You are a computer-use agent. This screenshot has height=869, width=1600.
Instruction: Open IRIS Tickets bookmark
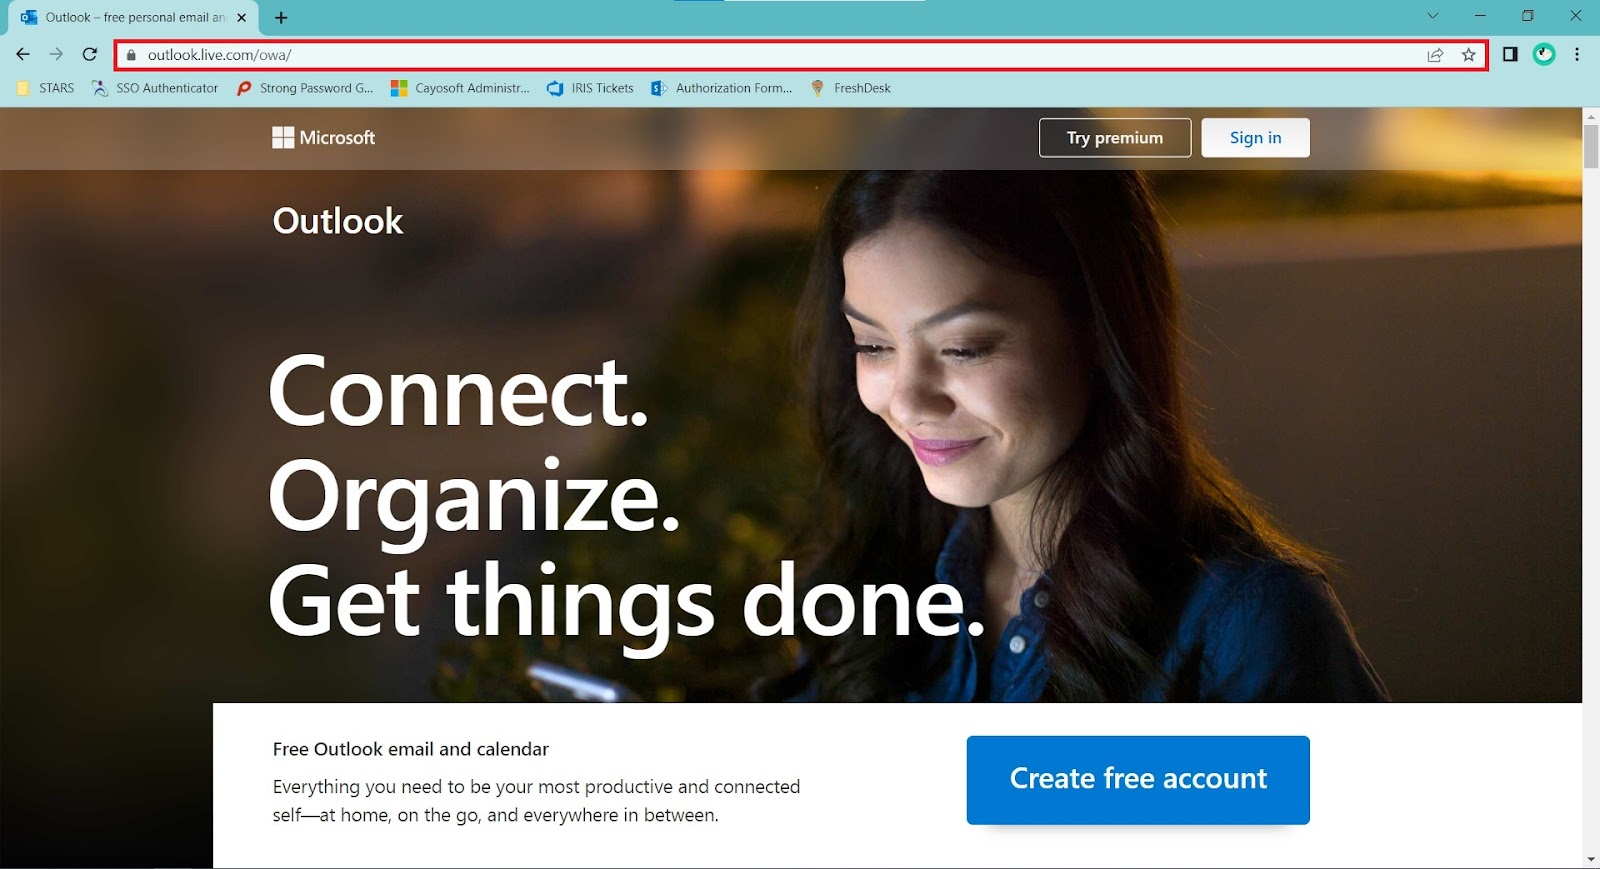[591, 88]
